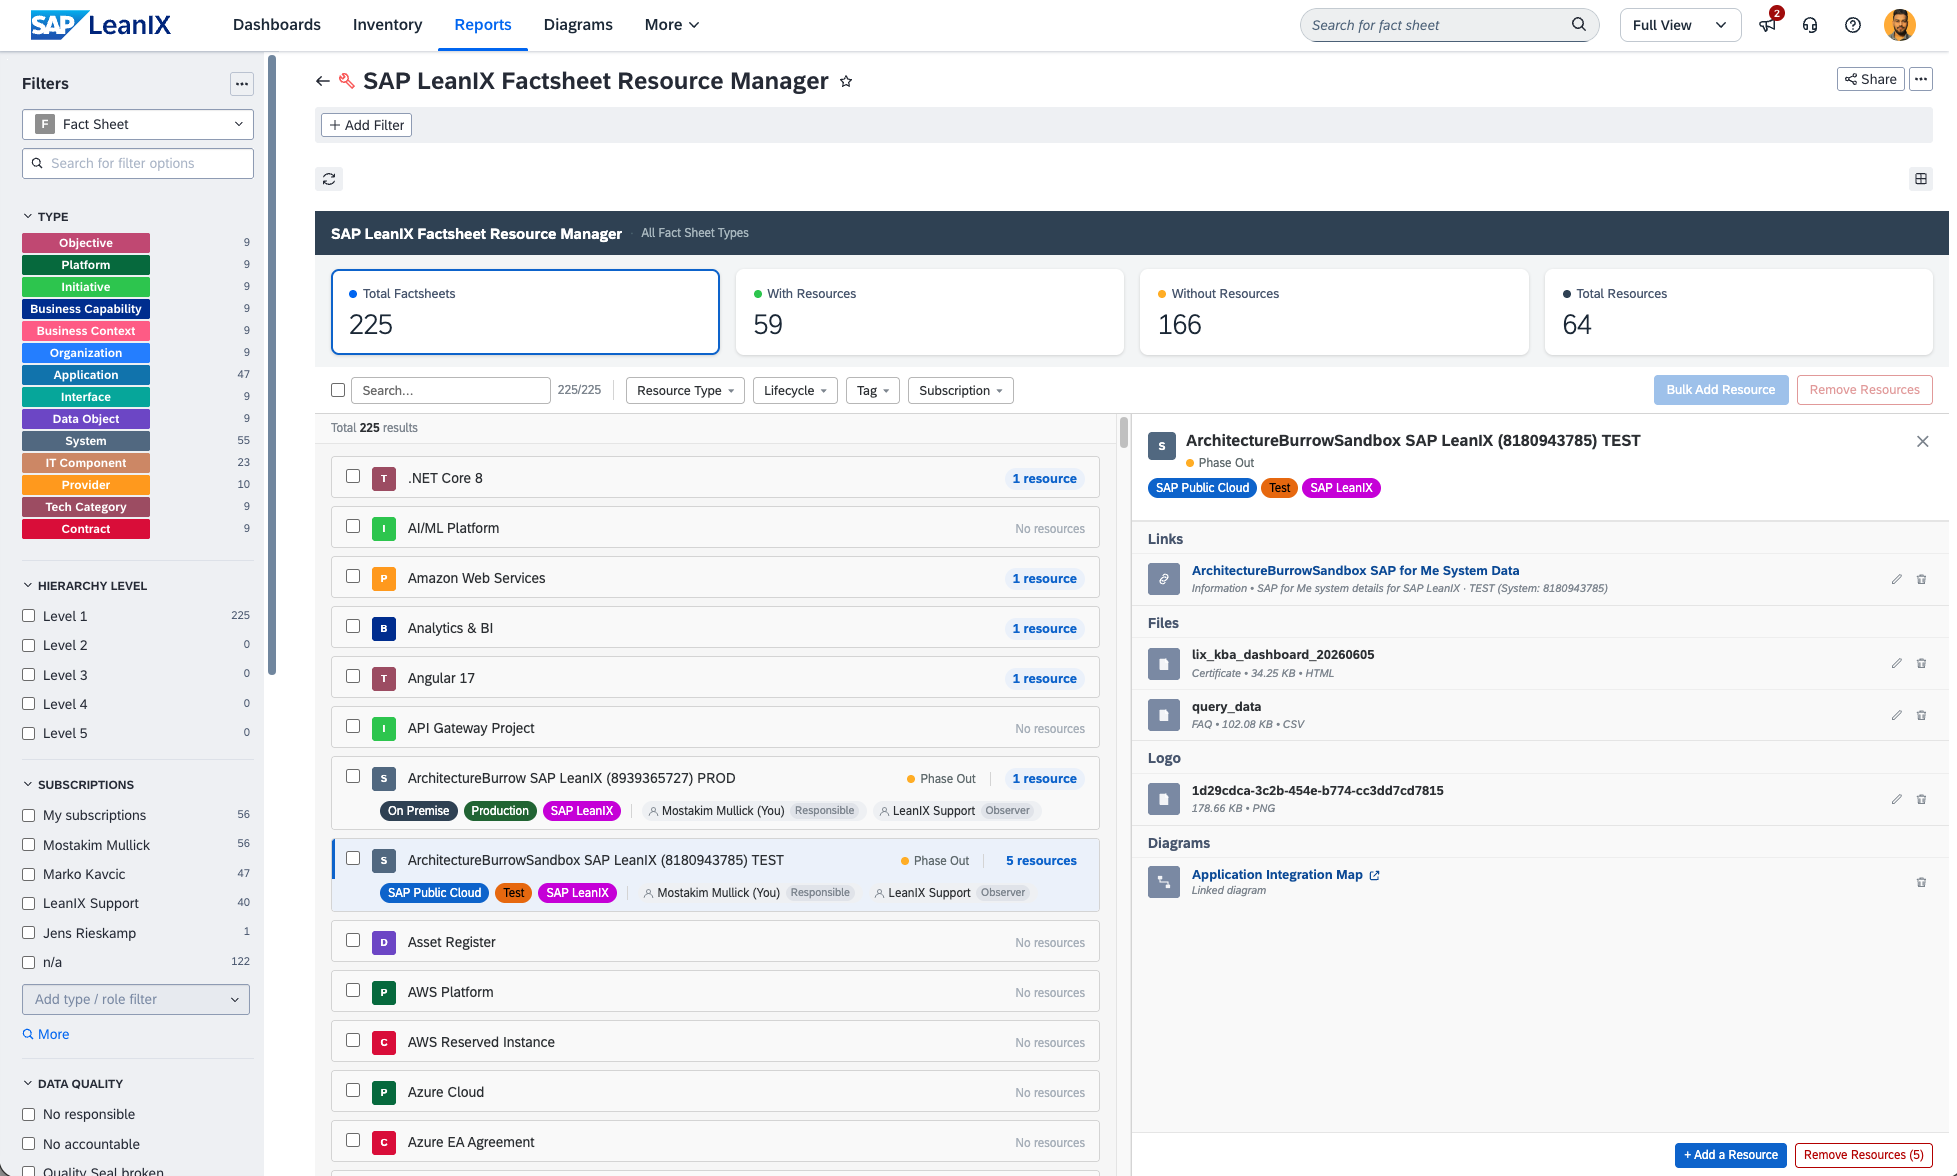Enable the No responsible data quality filter

pos(29,1114)
